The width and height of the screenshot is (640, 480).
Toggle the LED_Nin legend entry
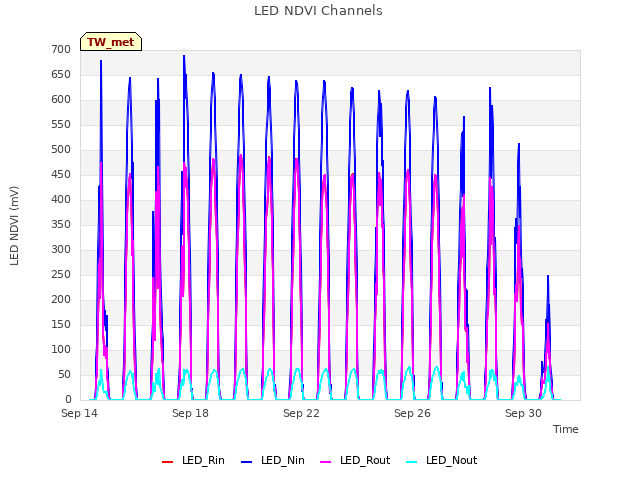click(273, 460)
